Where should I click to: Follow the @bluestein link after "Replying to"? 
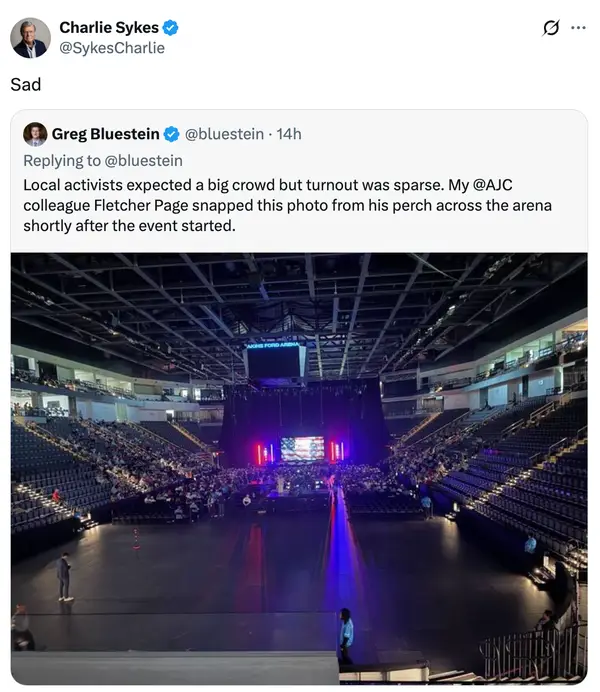point(143,160)
